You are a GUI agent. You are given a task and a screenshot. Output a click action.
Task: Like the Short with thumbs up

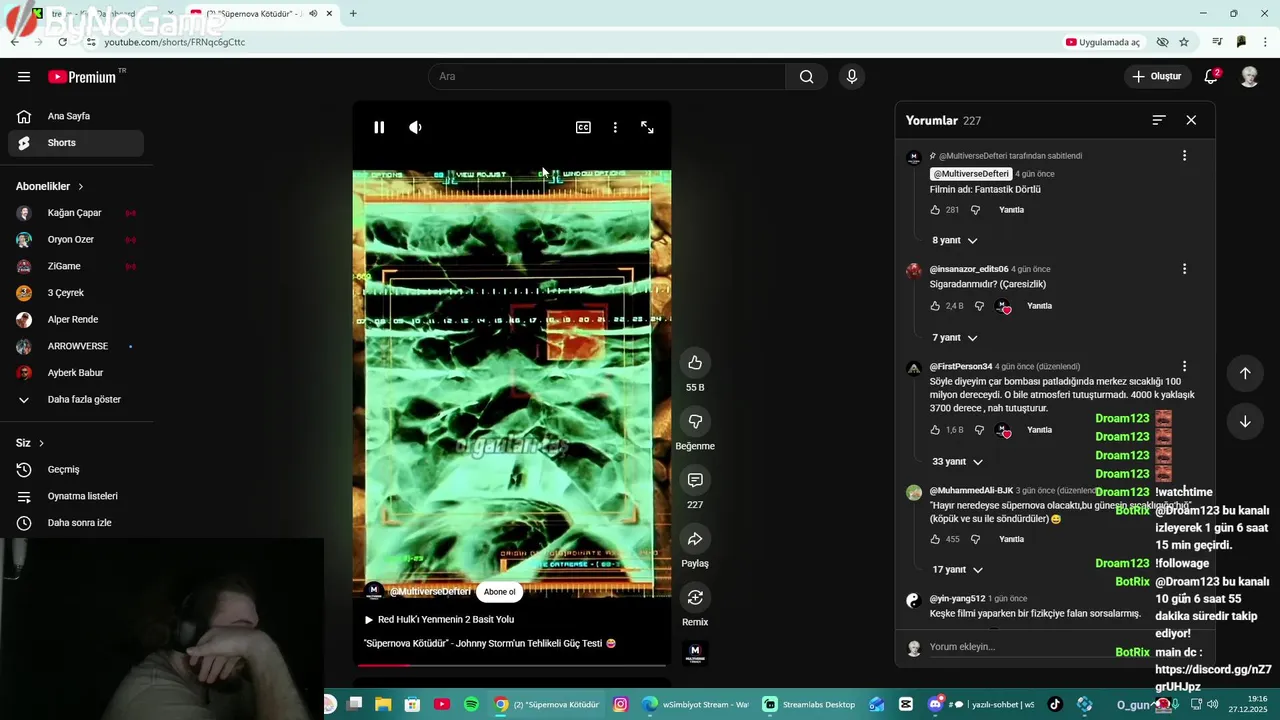tap(695, 362)
